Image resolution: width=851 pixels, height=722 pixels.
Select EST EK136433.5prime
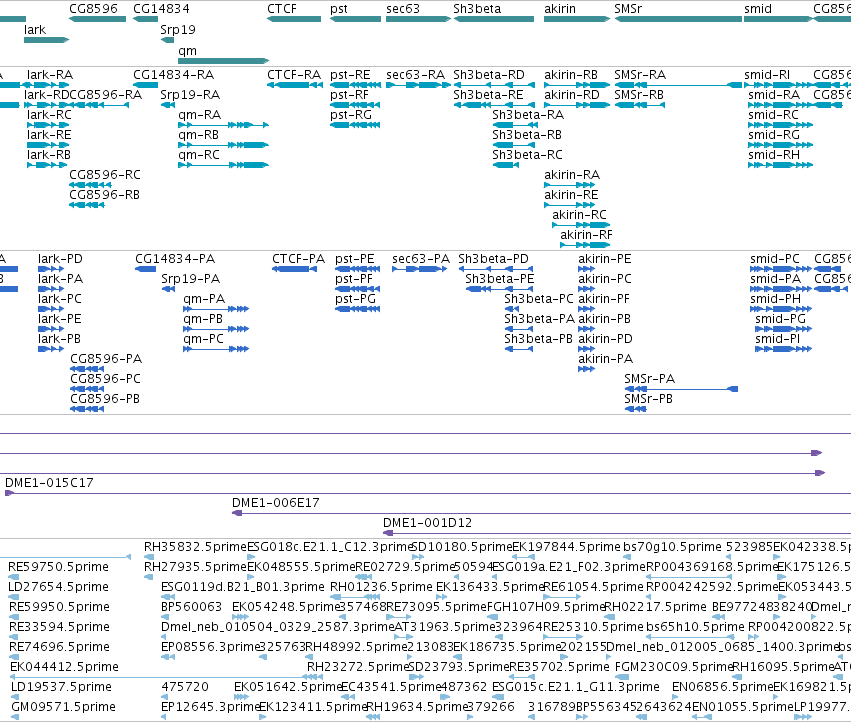(x=490, y=587)
